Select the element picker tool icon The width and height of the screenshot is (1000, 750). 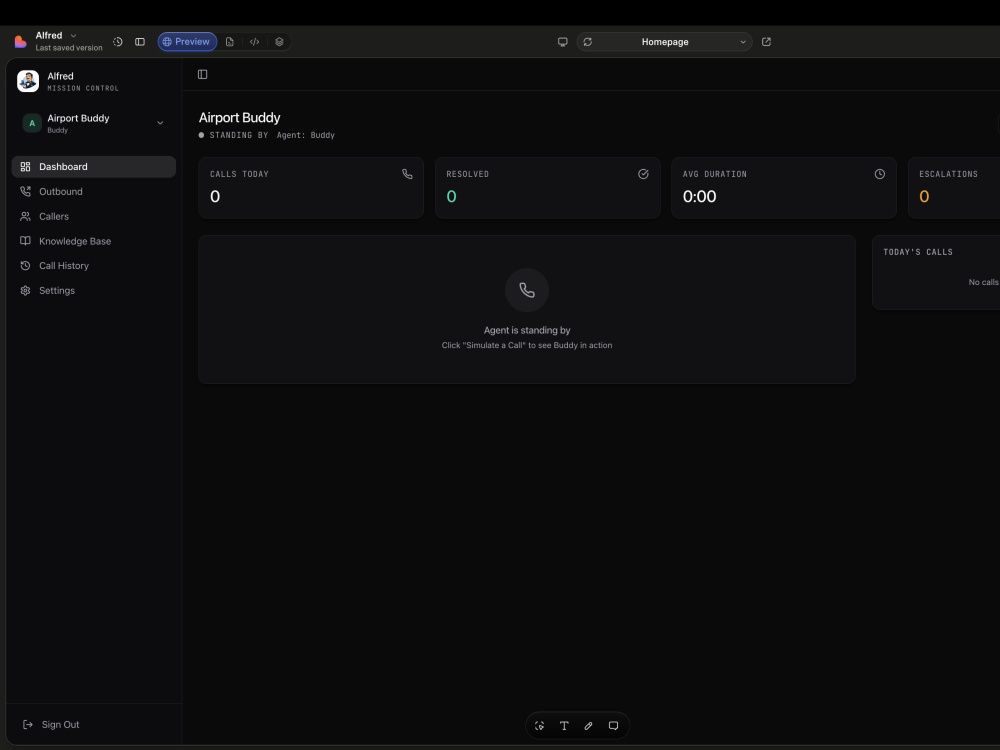[540, 726]
